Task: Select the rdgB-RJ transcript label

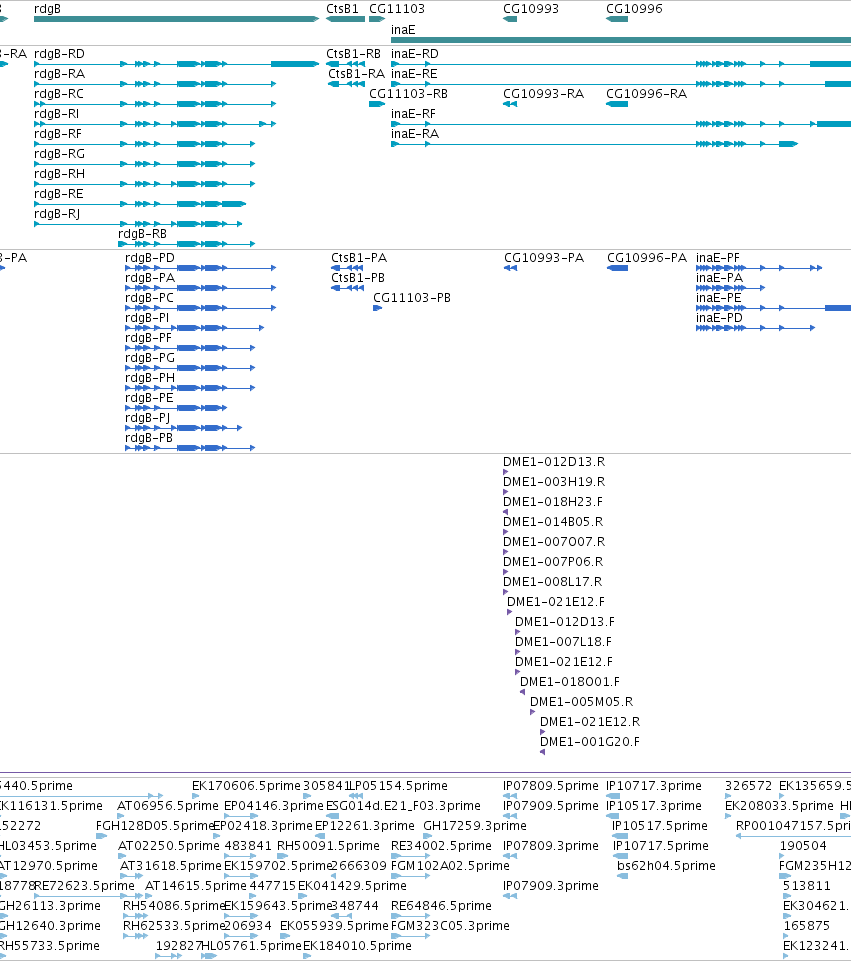Action: [x=57, y=214]
